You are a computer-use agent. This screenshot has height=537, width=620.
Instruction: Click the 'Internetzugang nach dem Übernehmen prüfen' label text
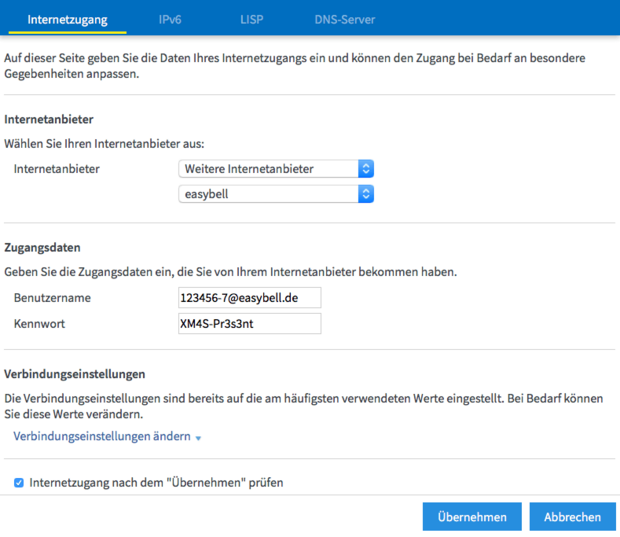click(x=156, y=483)
